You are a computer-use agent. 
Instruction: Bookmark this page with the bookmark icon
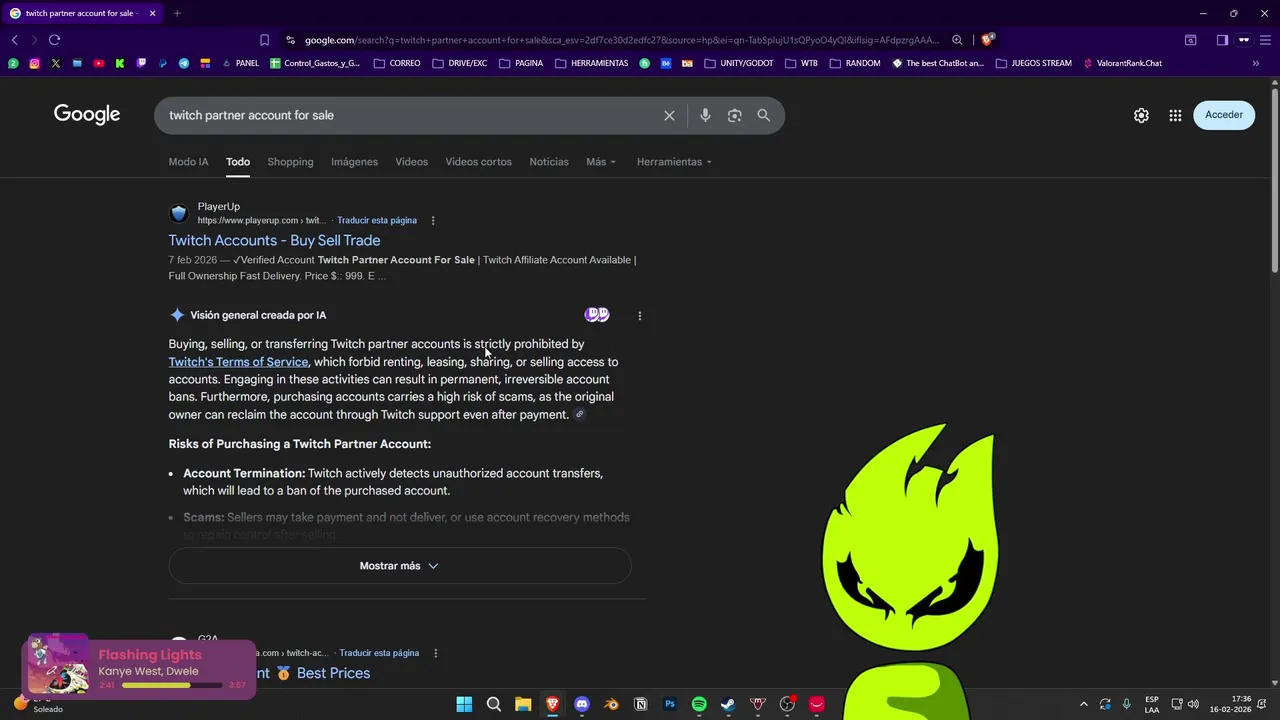coord(264,40)
